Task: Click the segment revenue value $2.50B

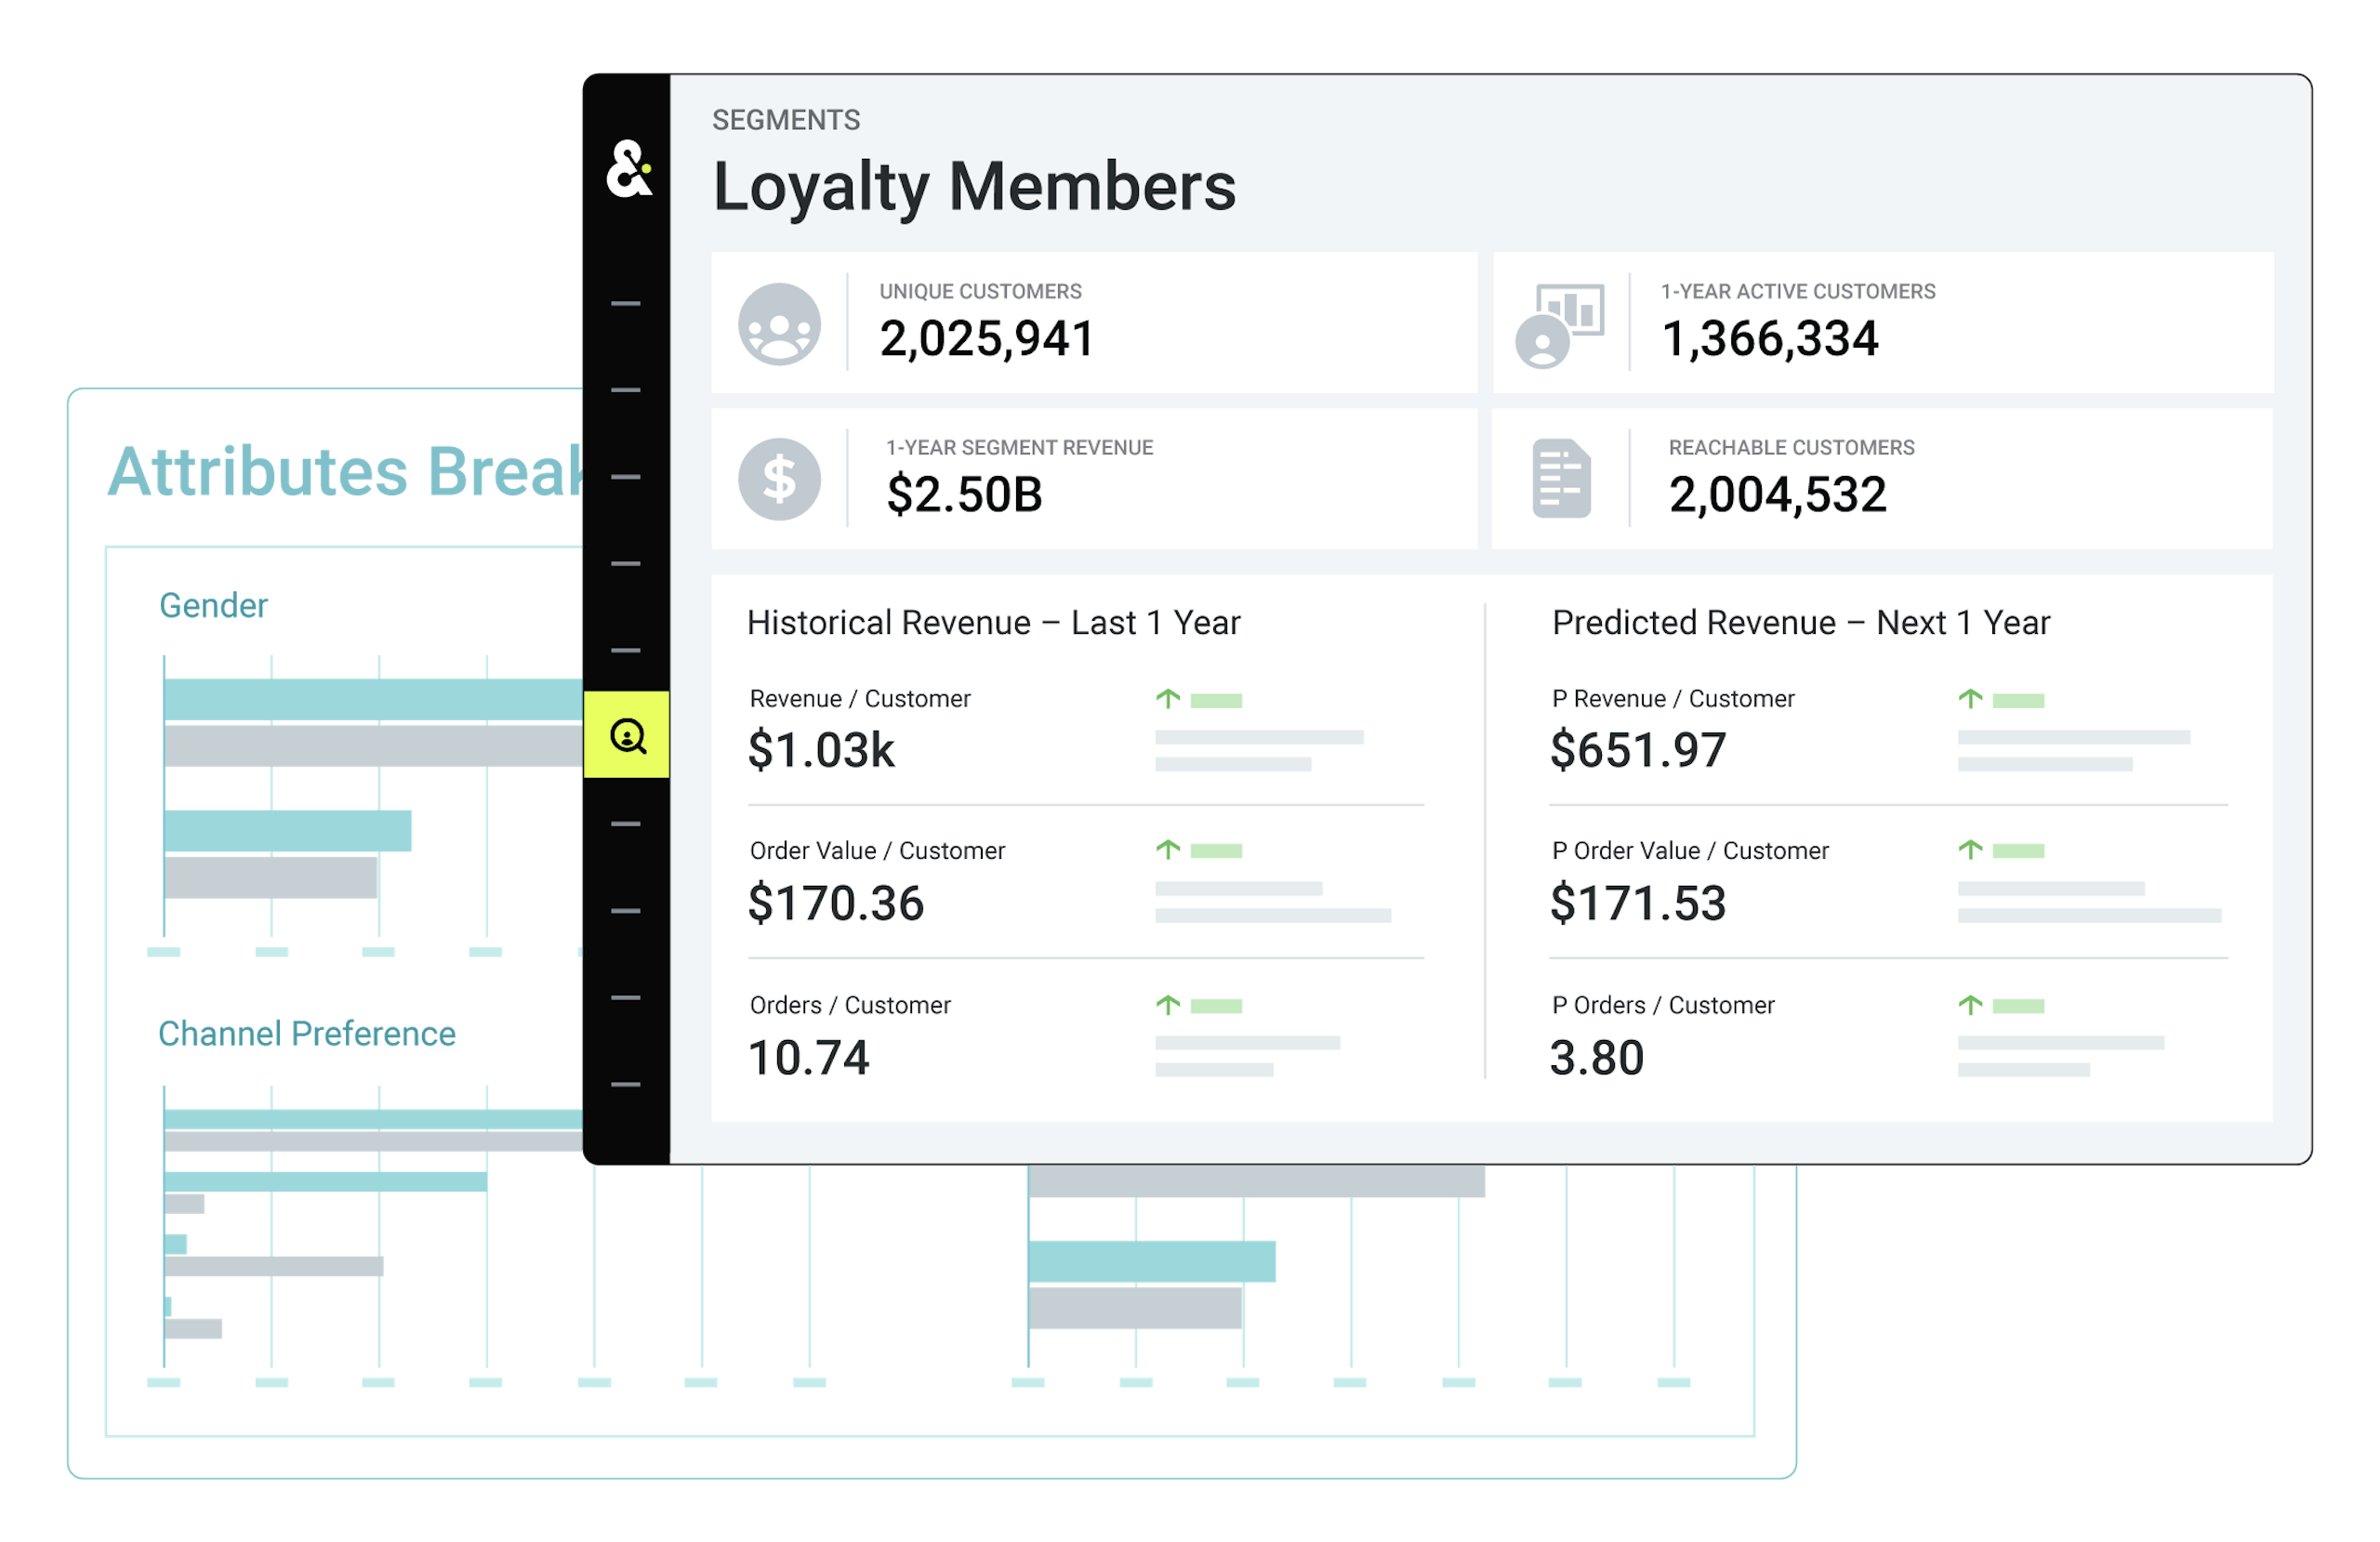Action: pos(965,495)
